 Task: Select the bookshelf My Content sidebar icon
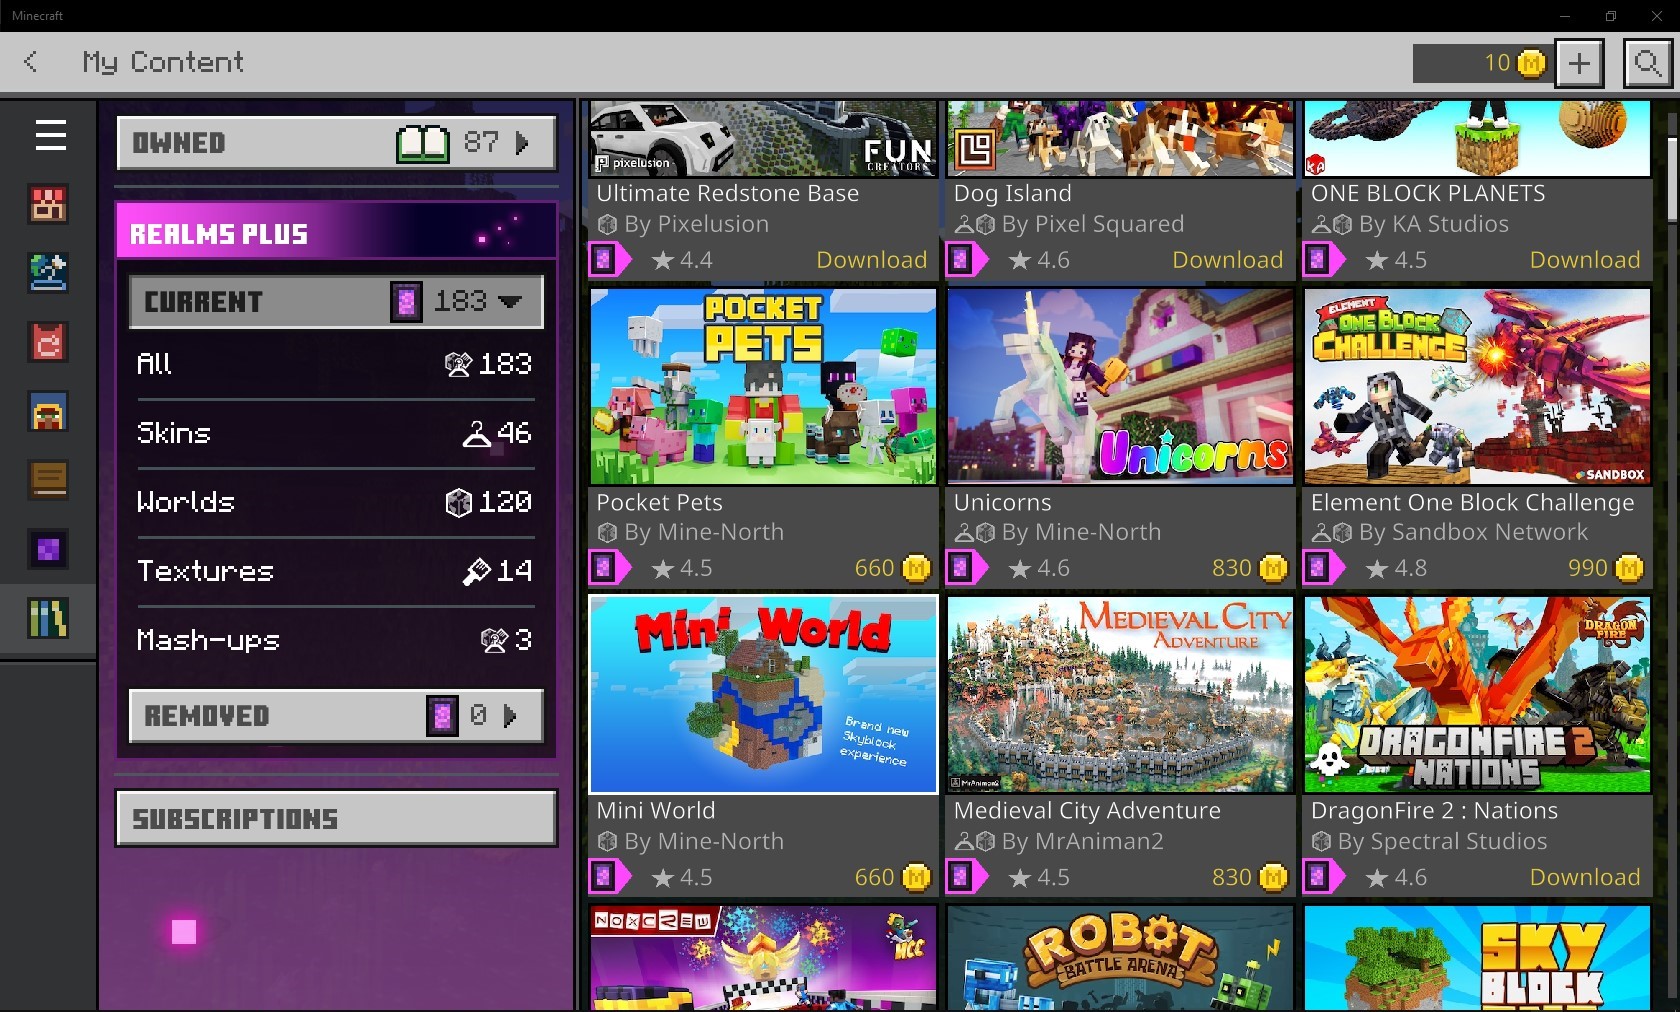[x=49, y=618]
